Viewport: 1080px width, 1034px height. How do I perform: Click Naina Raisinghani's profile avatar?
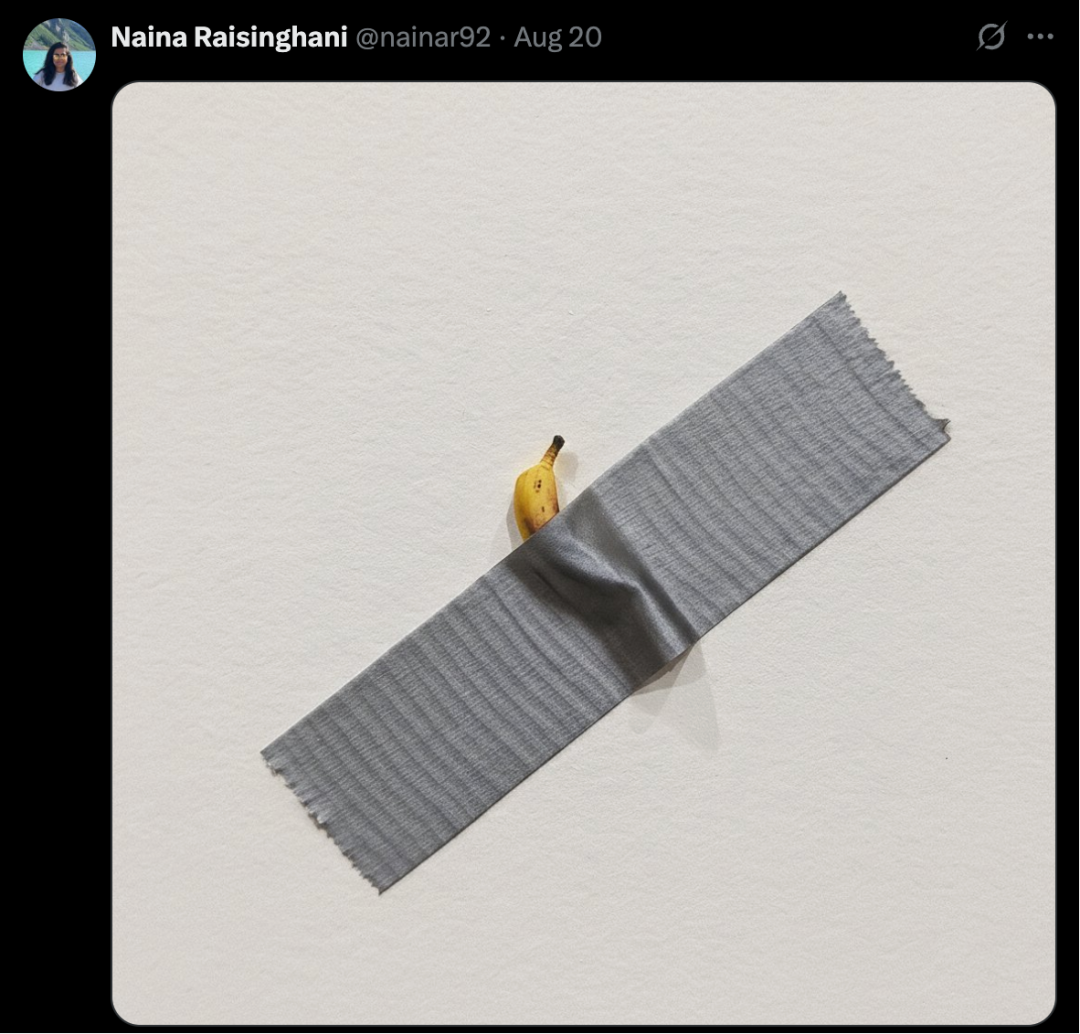[59, 55]
